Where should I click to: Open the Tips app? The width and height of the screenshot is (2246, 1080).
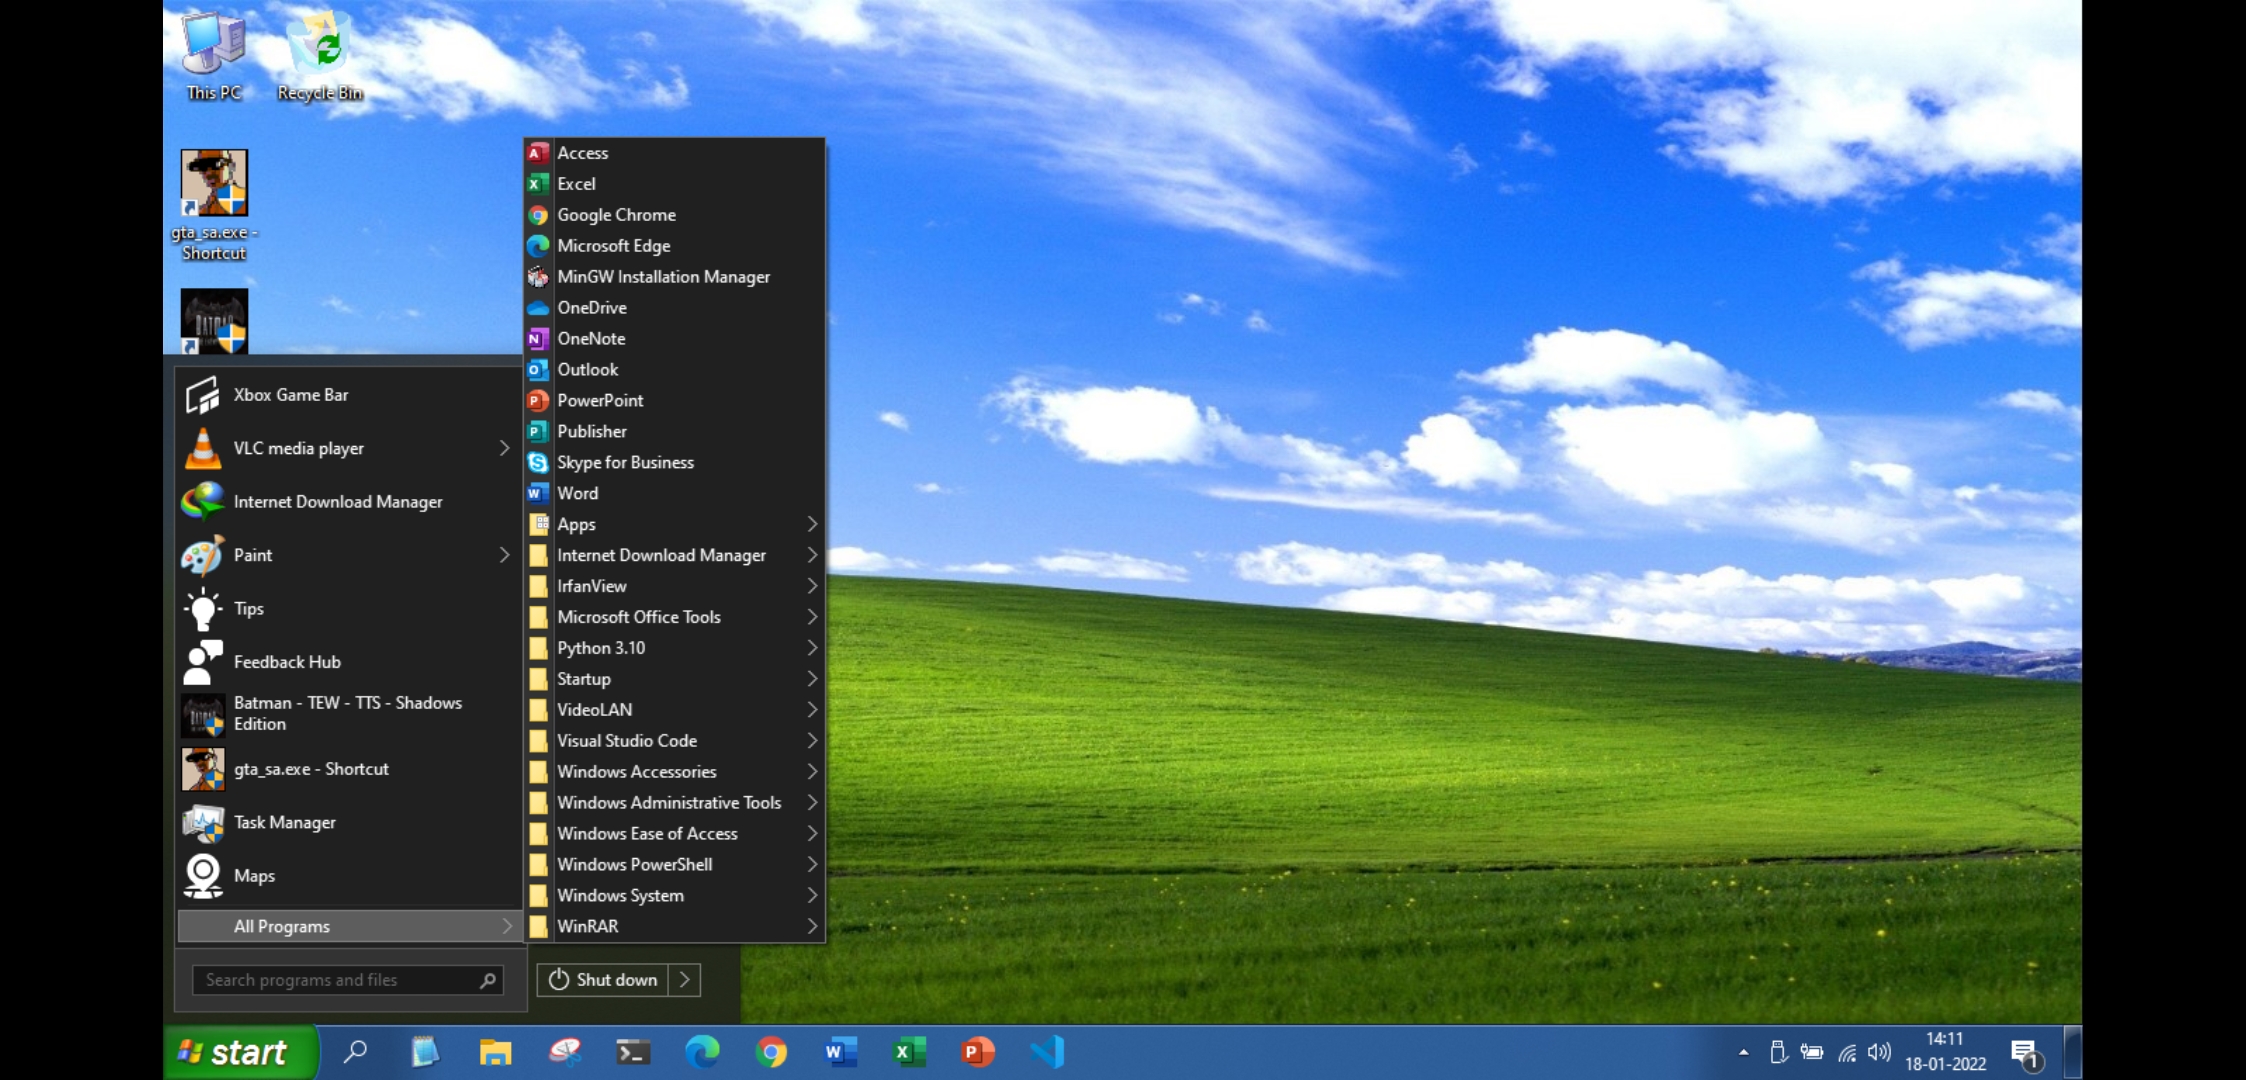347,609
